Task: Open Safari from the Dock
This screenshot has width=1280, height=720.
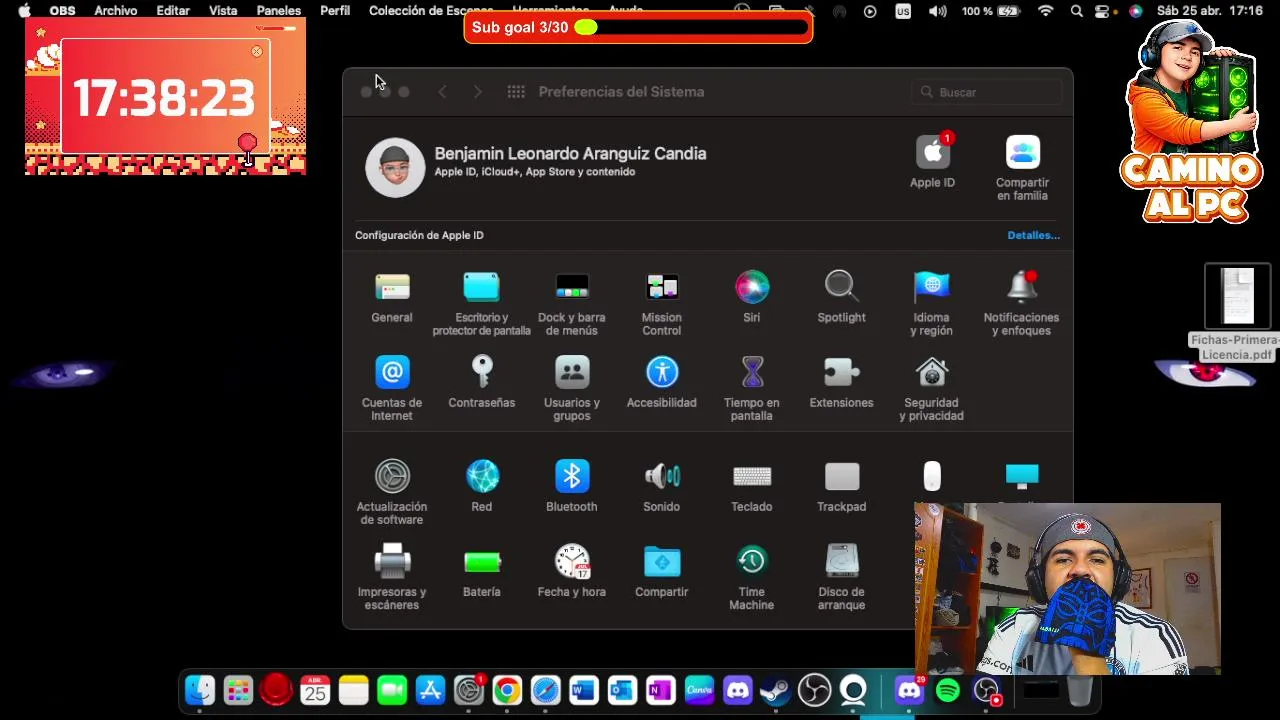Action: point(545,690)
